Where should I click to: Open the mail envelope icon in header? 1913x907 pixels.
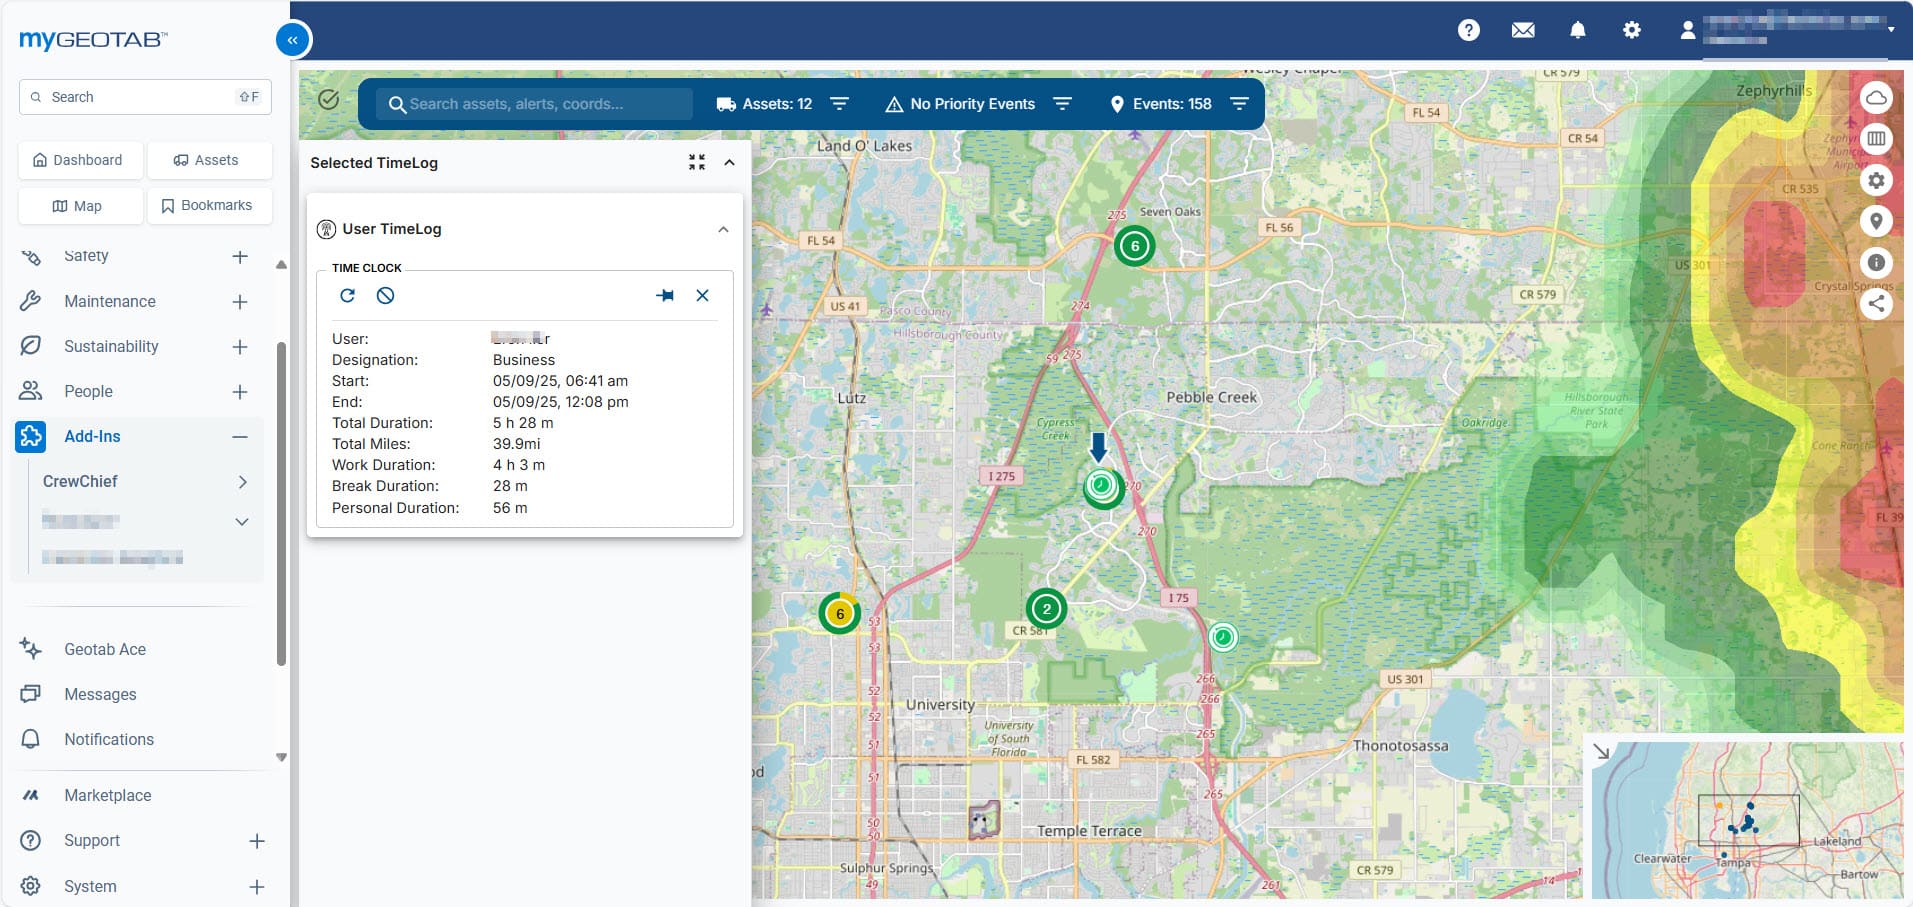[x=1523, y=30]
